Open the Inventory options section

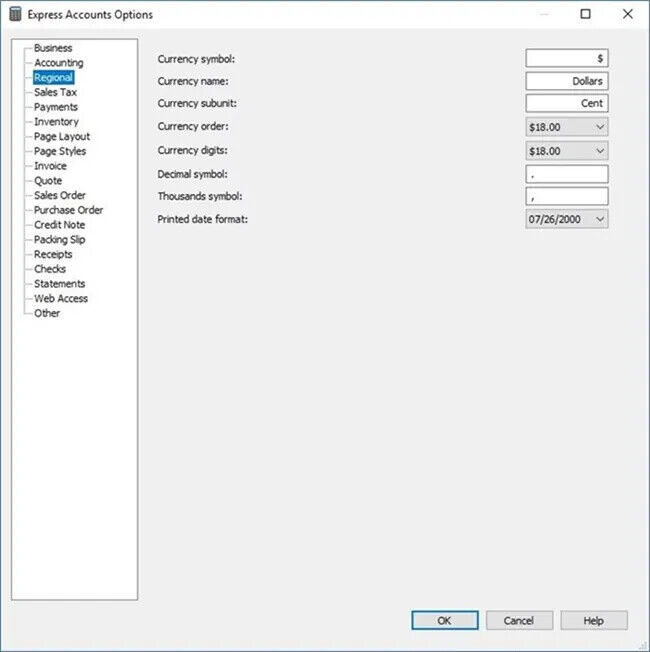[56, 122]
